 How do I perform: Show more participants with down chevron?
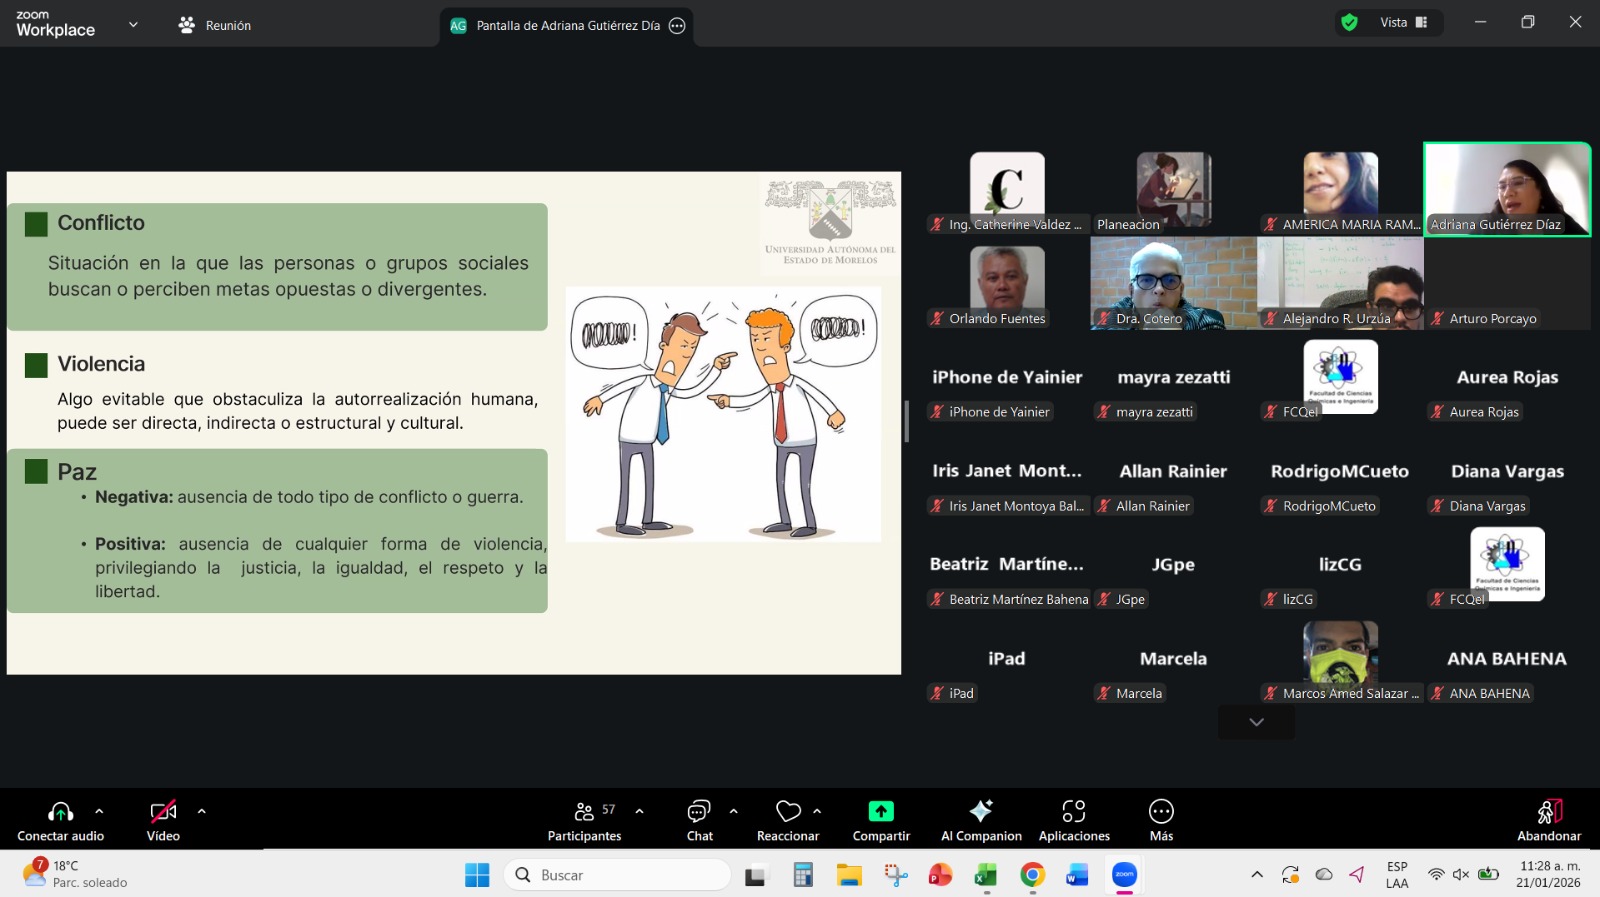point(1256,722)
